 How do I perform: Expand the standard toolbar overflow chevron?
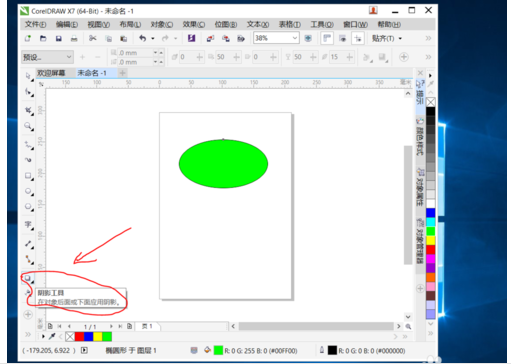click(428, 38)
